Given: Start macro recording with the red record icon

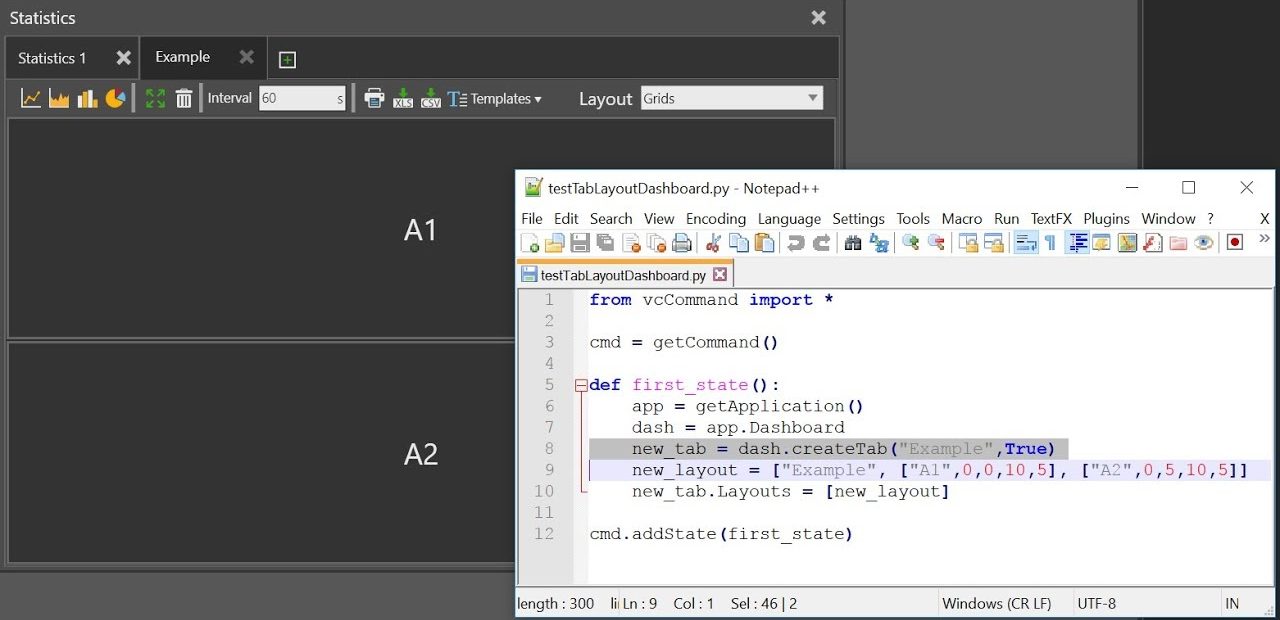Looking at the screenshot, I should click(1235, 241).
